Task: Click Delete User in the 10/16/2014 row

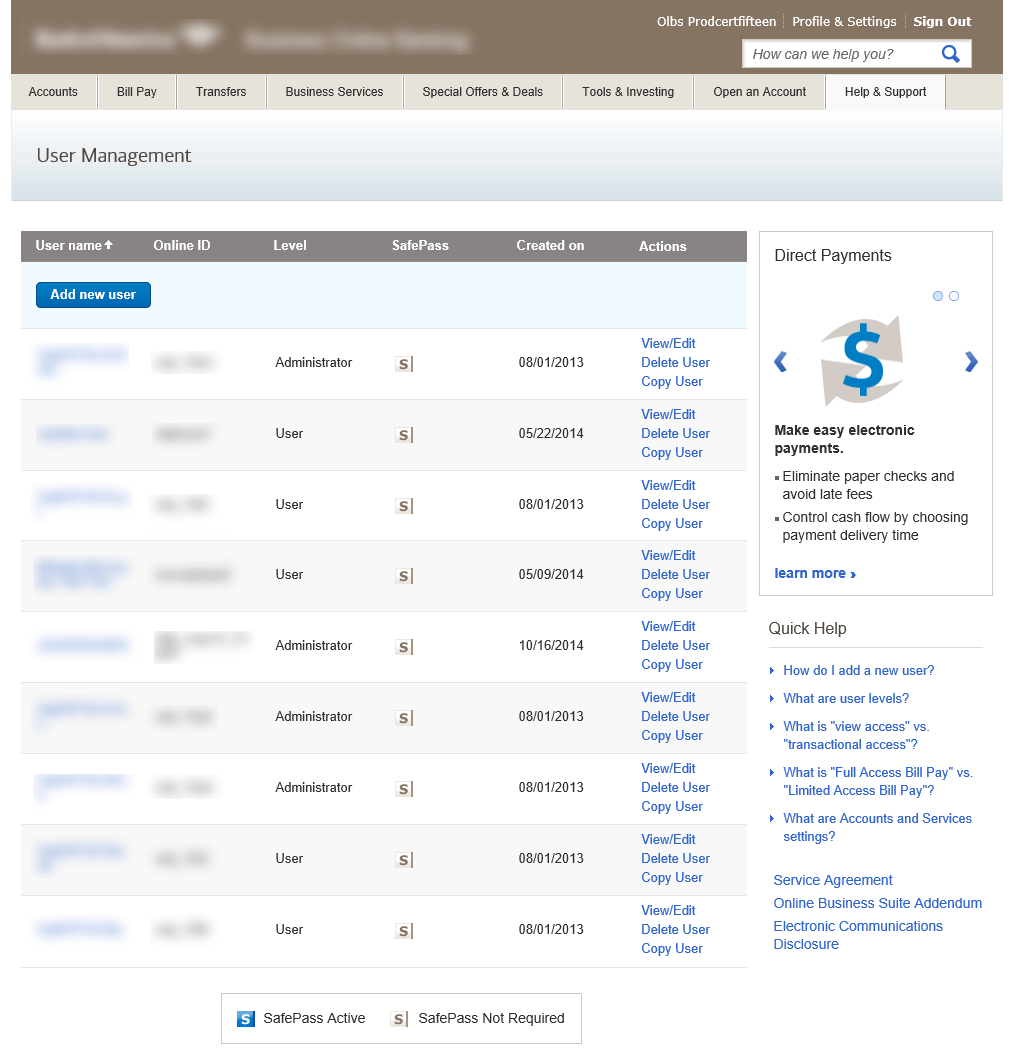Action: coord(676,645)
